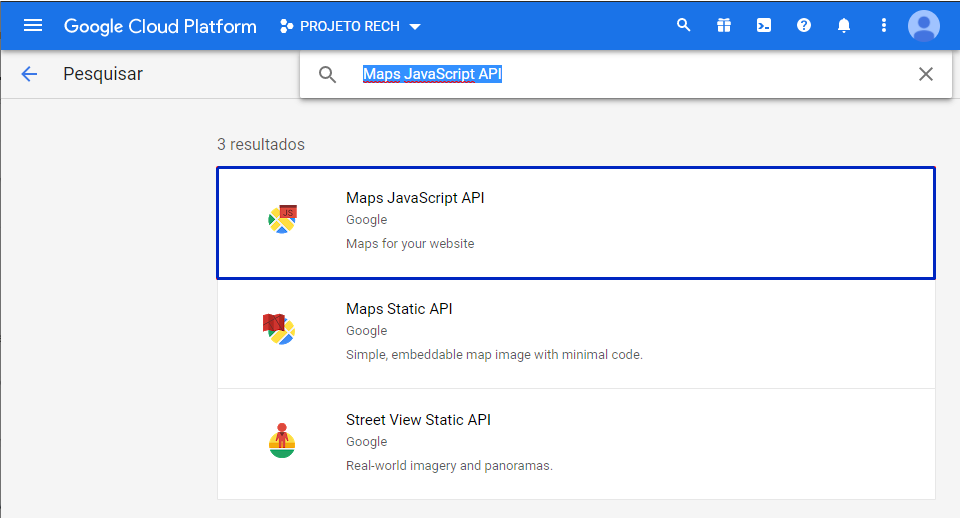This screenshot has height=519, width=960.
Task: Open the user account avatar
Action: (924, 25)
